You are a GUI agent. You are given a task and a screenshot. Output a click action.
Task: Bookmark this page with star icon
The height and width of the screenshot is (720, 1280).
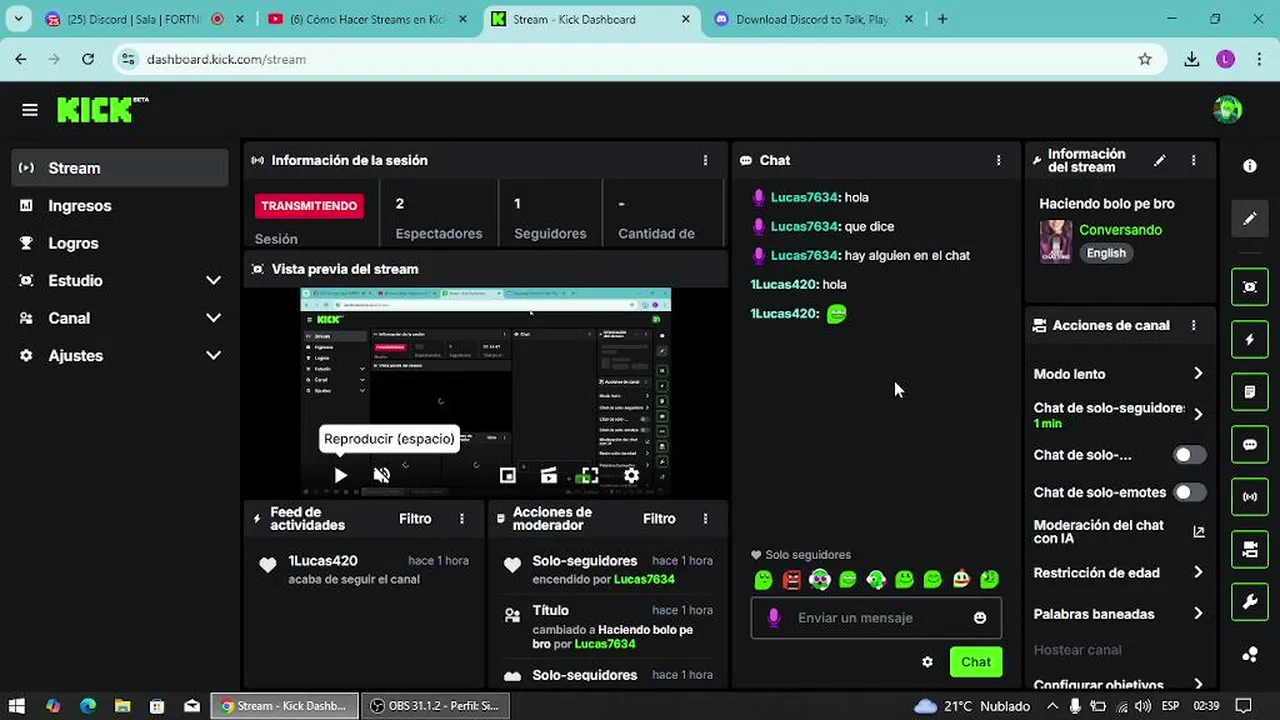point(1145,59)
